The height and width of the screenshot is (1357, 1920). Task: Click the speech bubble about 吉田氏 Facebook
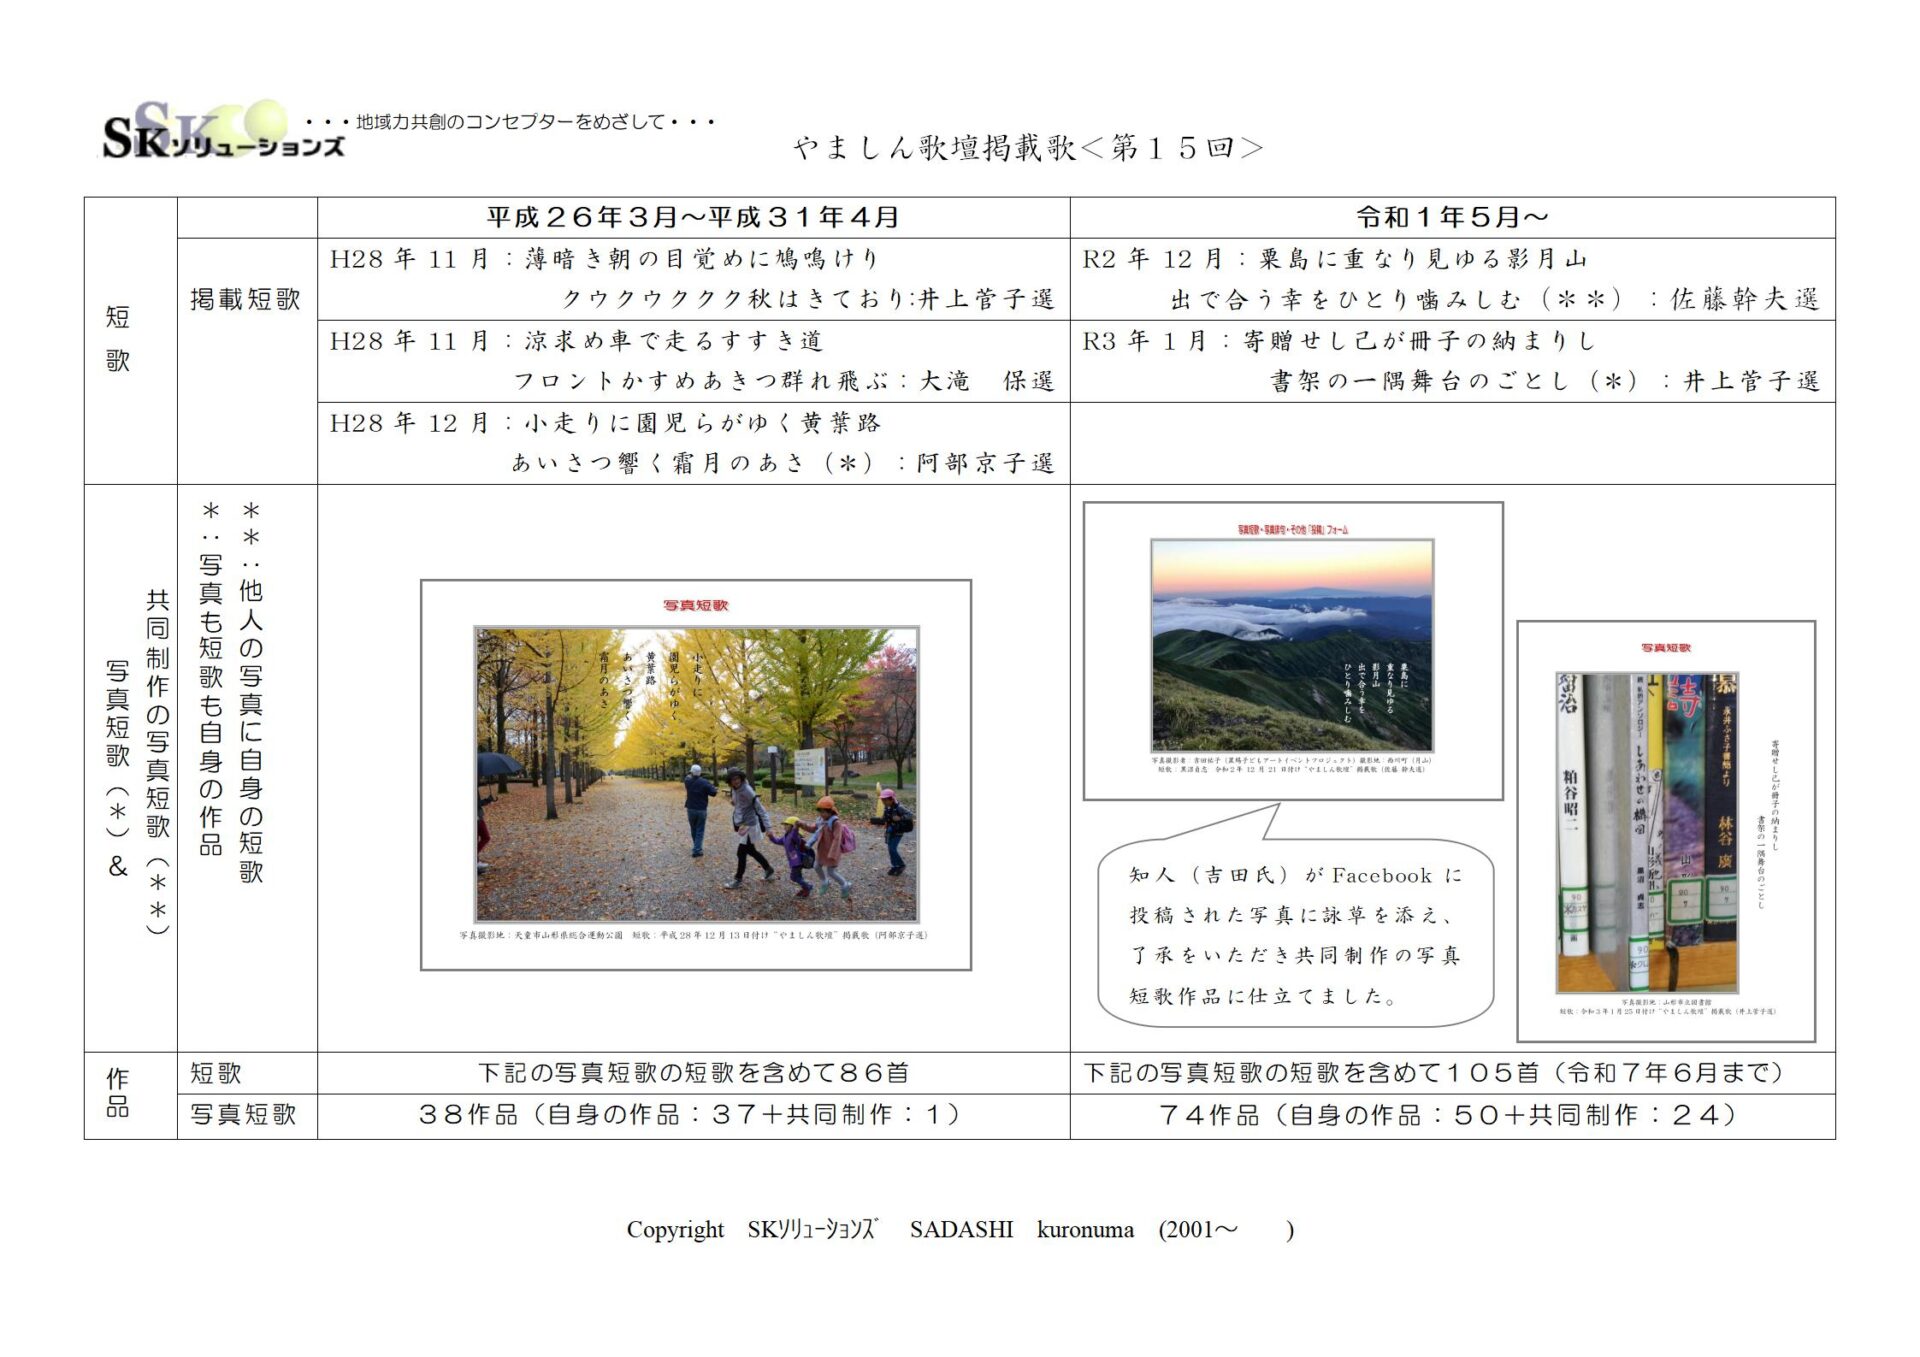[x=1296, y=934]
